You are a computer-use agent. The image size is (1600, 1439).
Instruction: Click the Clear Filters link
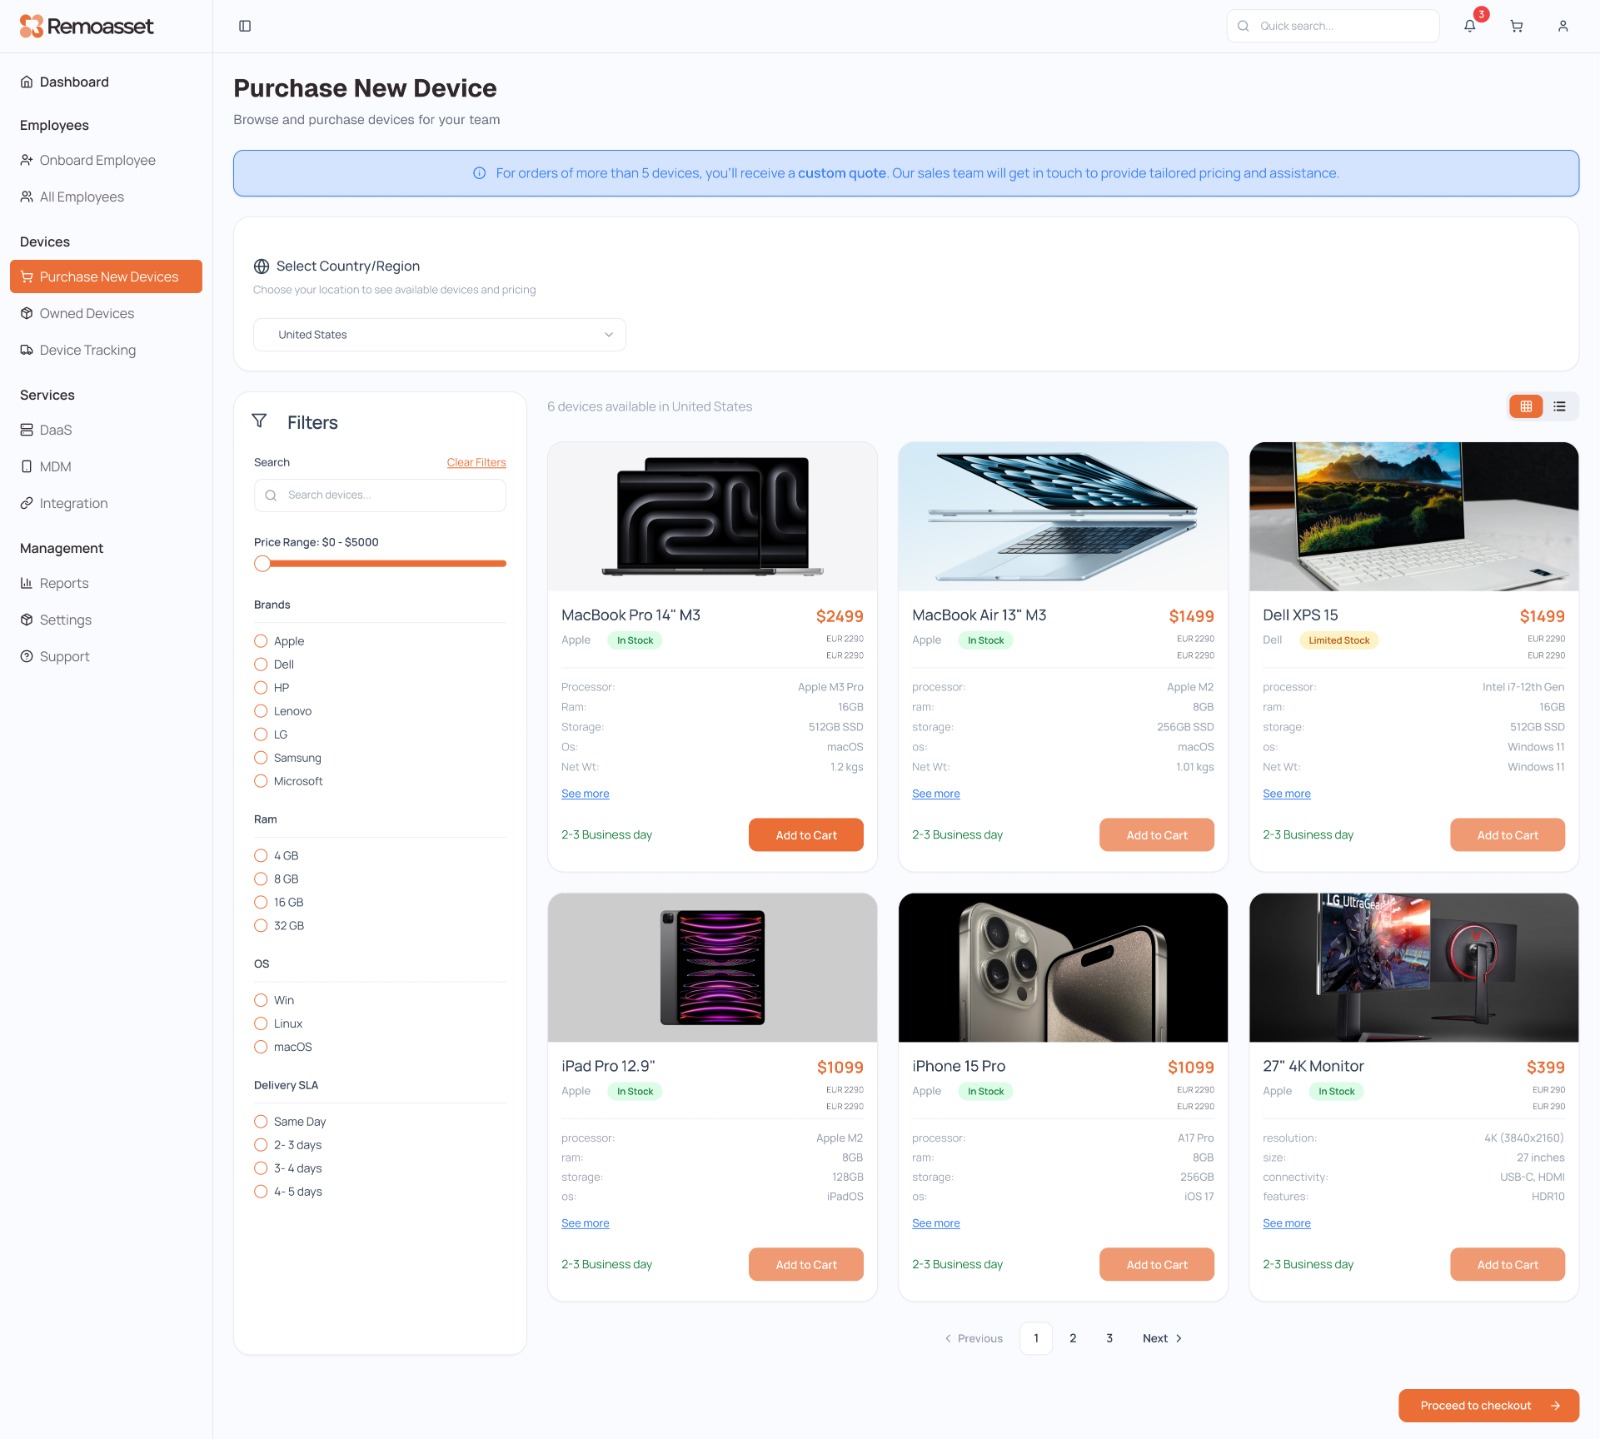pos(476,462)
